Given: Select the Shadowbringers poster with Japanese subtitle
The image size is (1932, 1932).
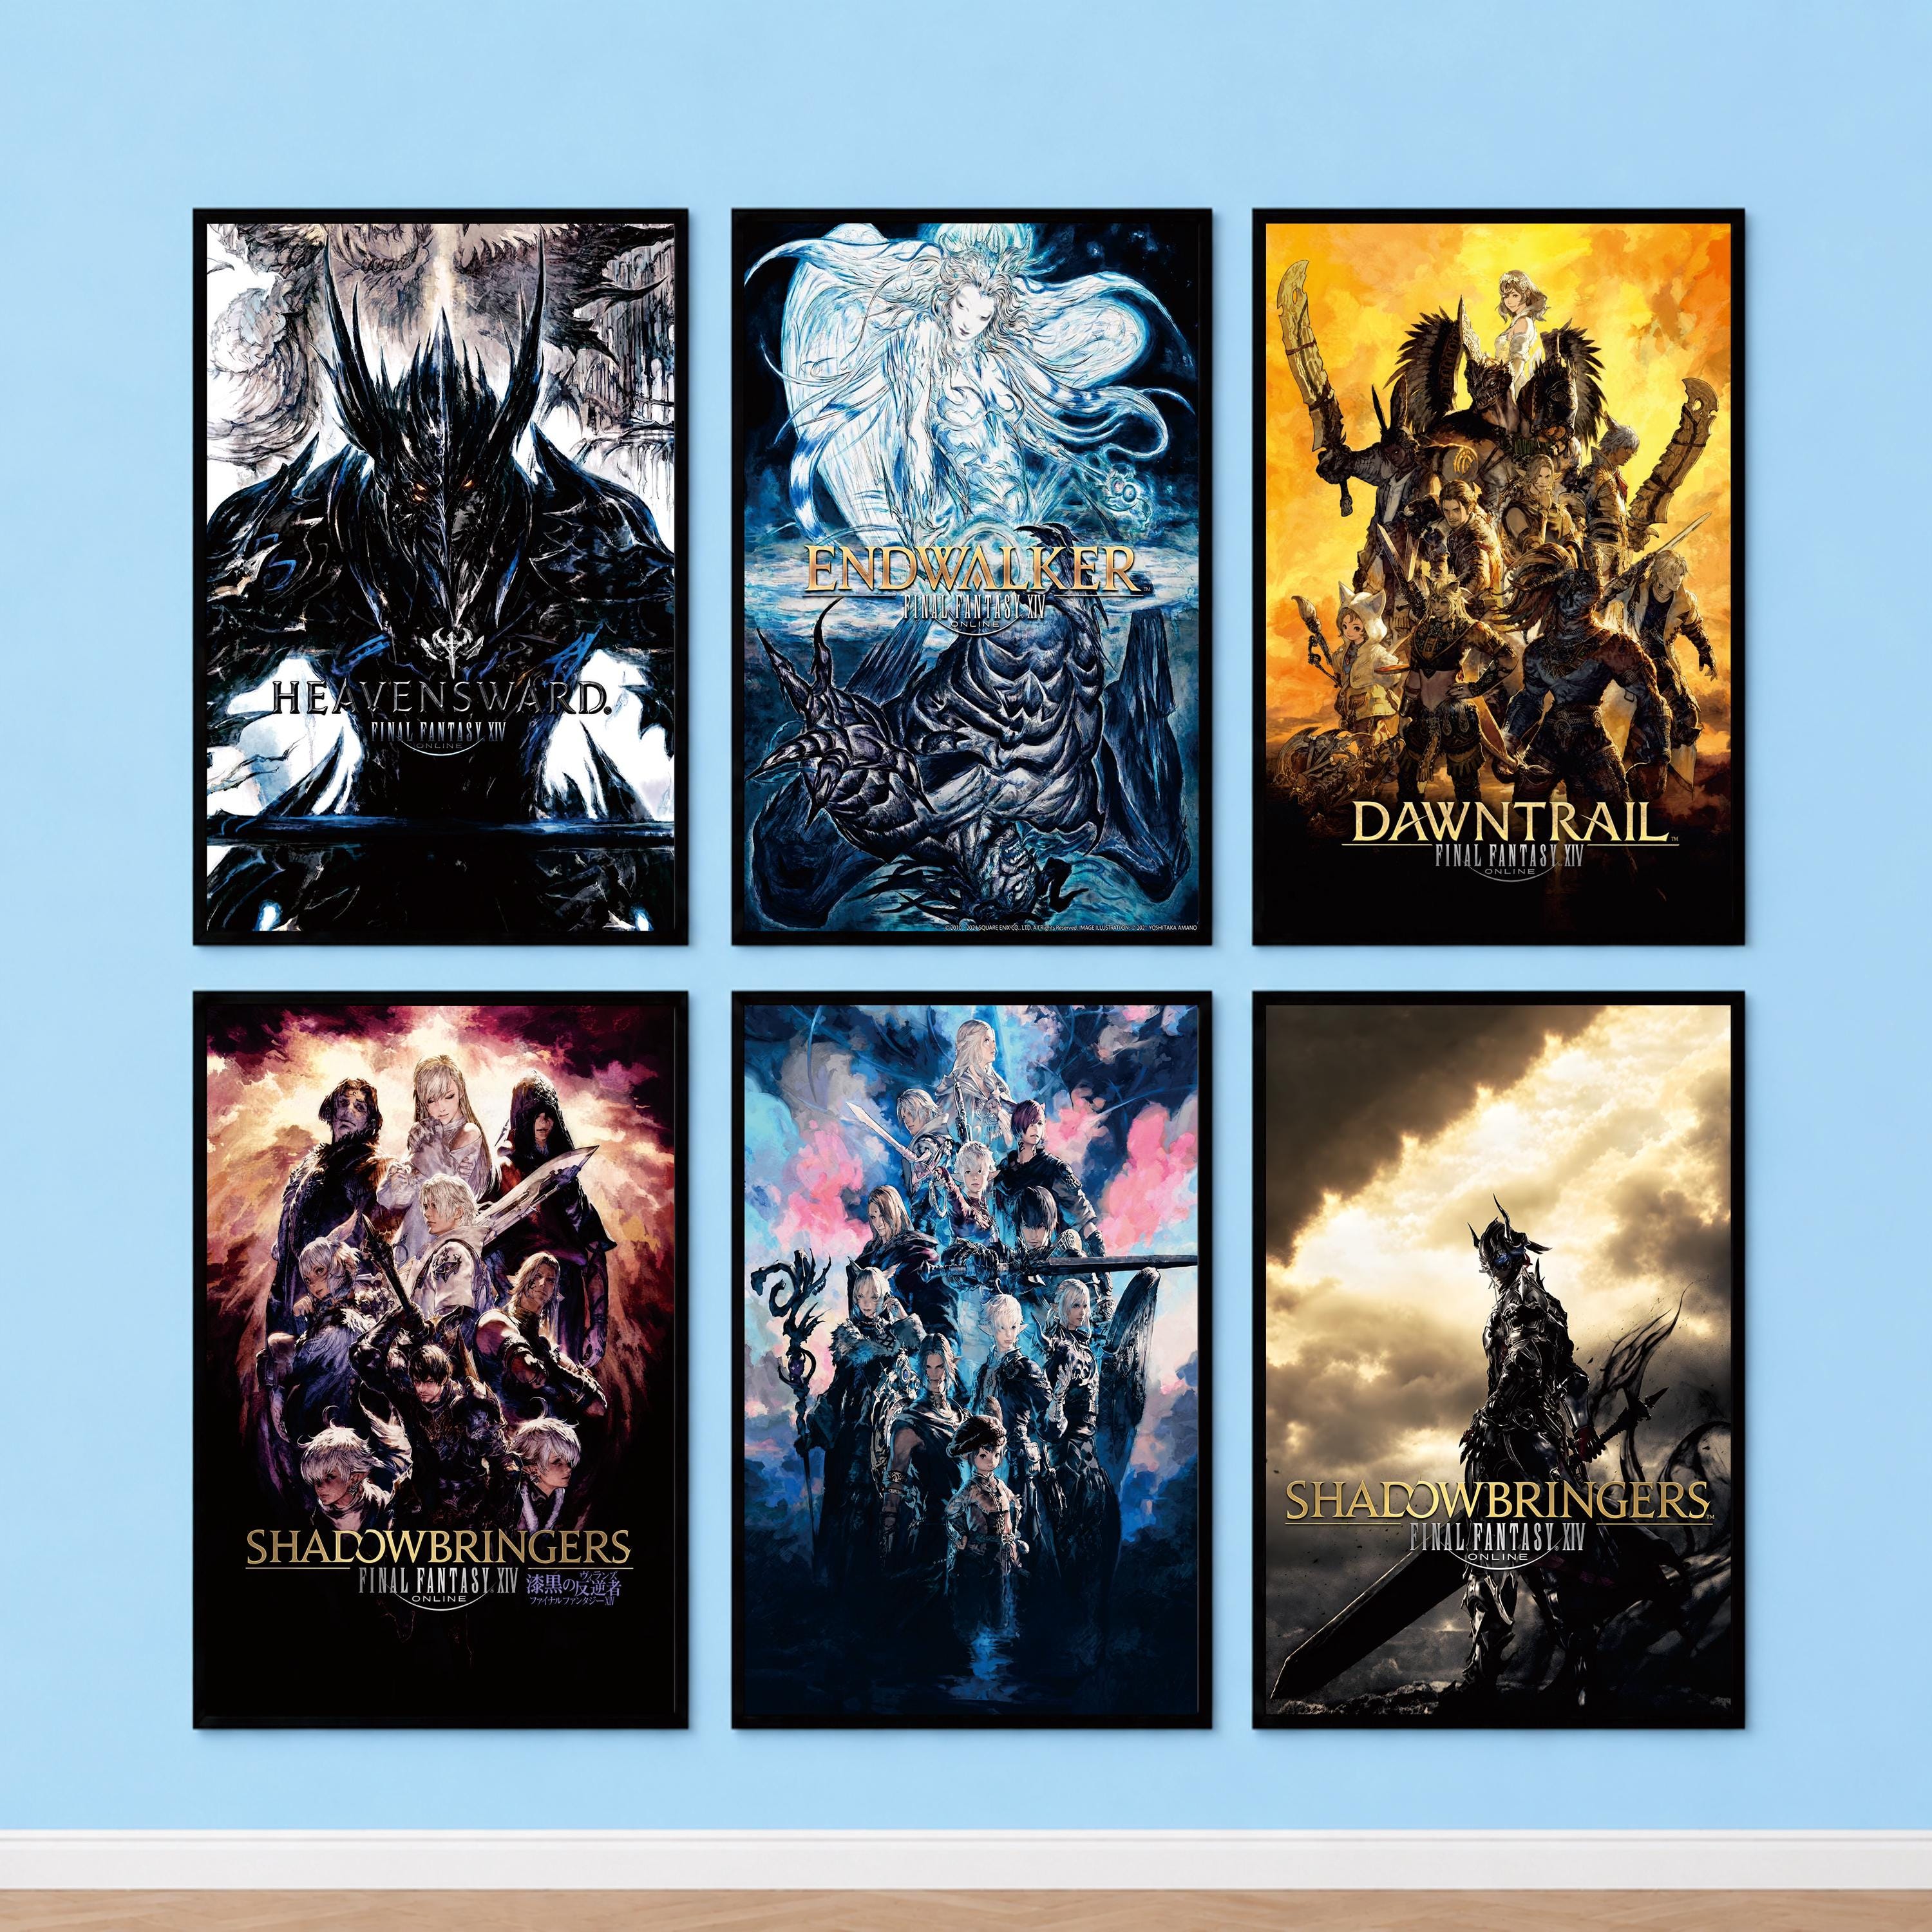Looking at the screenshot, I should point(441,1360).
